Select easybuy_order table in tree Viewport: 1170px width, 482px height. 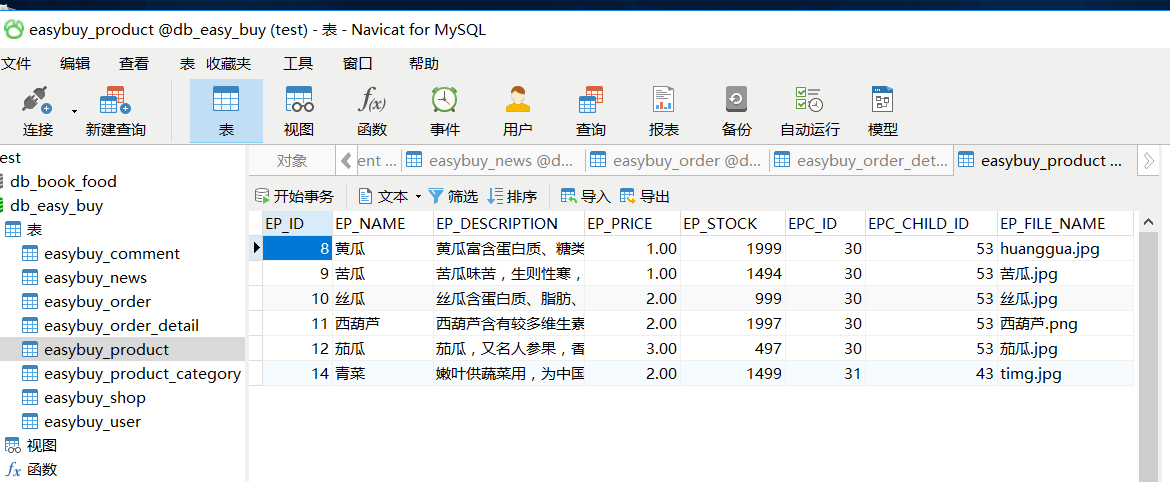98,301
